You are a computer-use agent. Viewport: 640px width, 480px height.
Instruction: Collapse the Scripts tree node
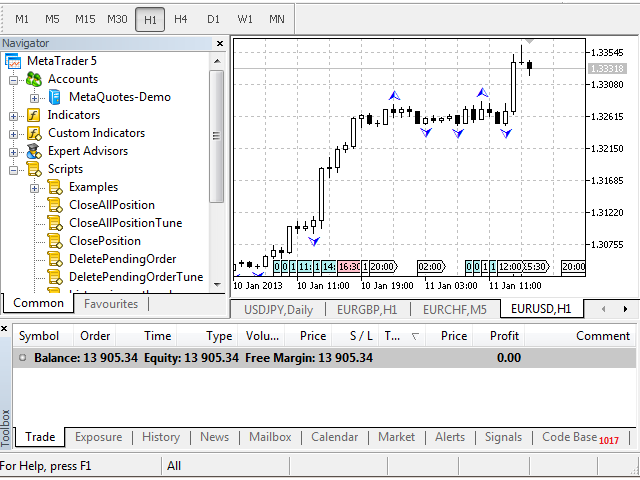(x=14, y=169)
